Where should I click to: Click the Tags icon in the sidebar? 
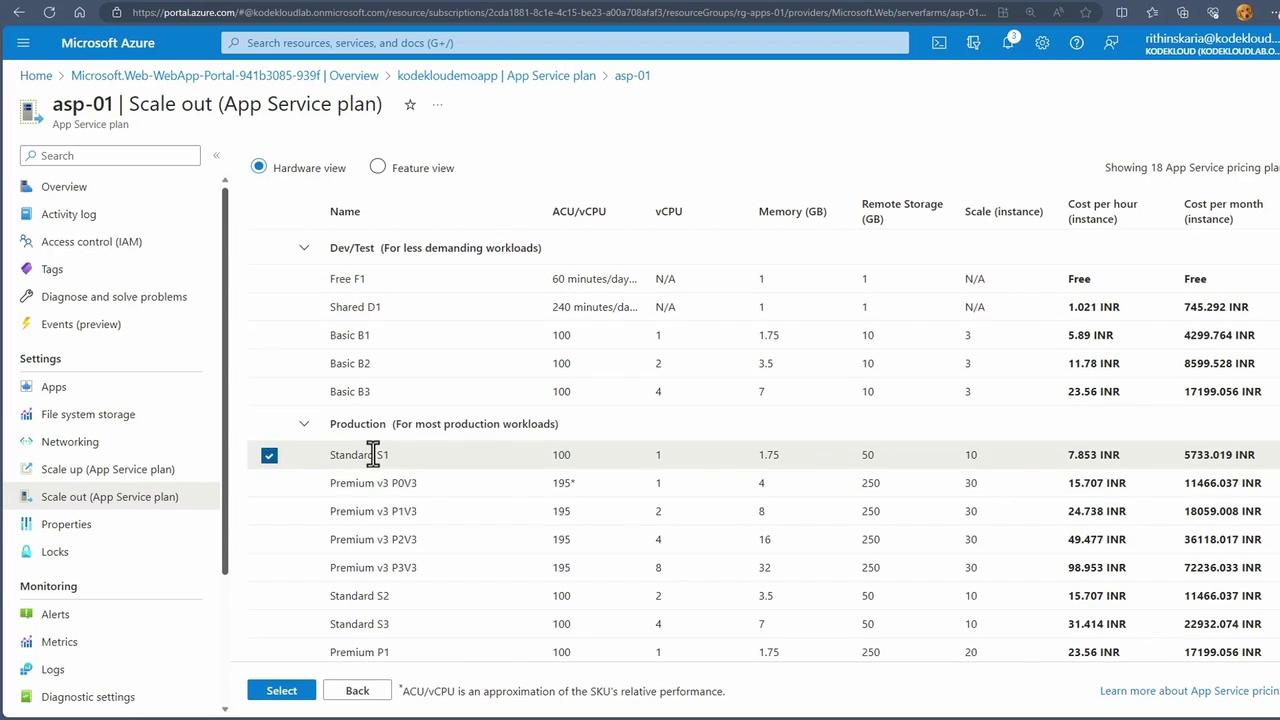[27, 269]
